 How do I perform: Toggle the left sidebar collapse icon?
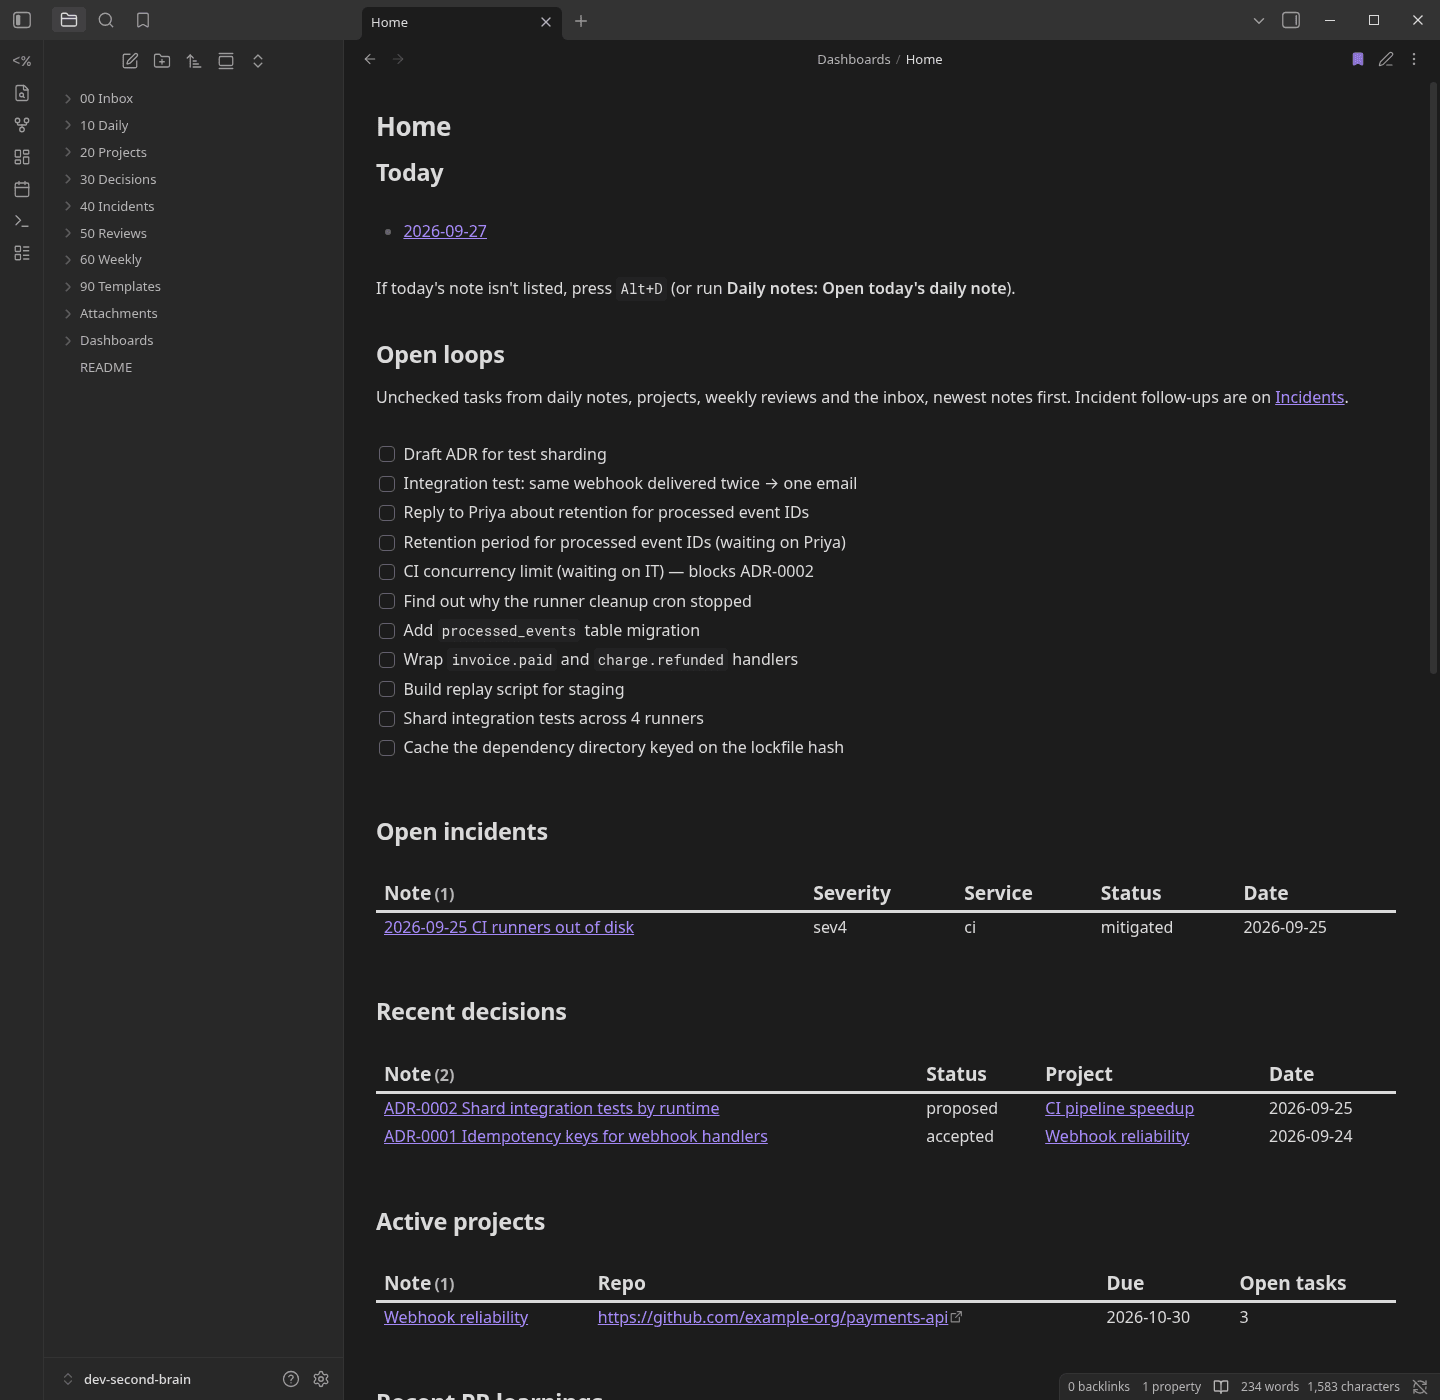(x=22, y=20)
